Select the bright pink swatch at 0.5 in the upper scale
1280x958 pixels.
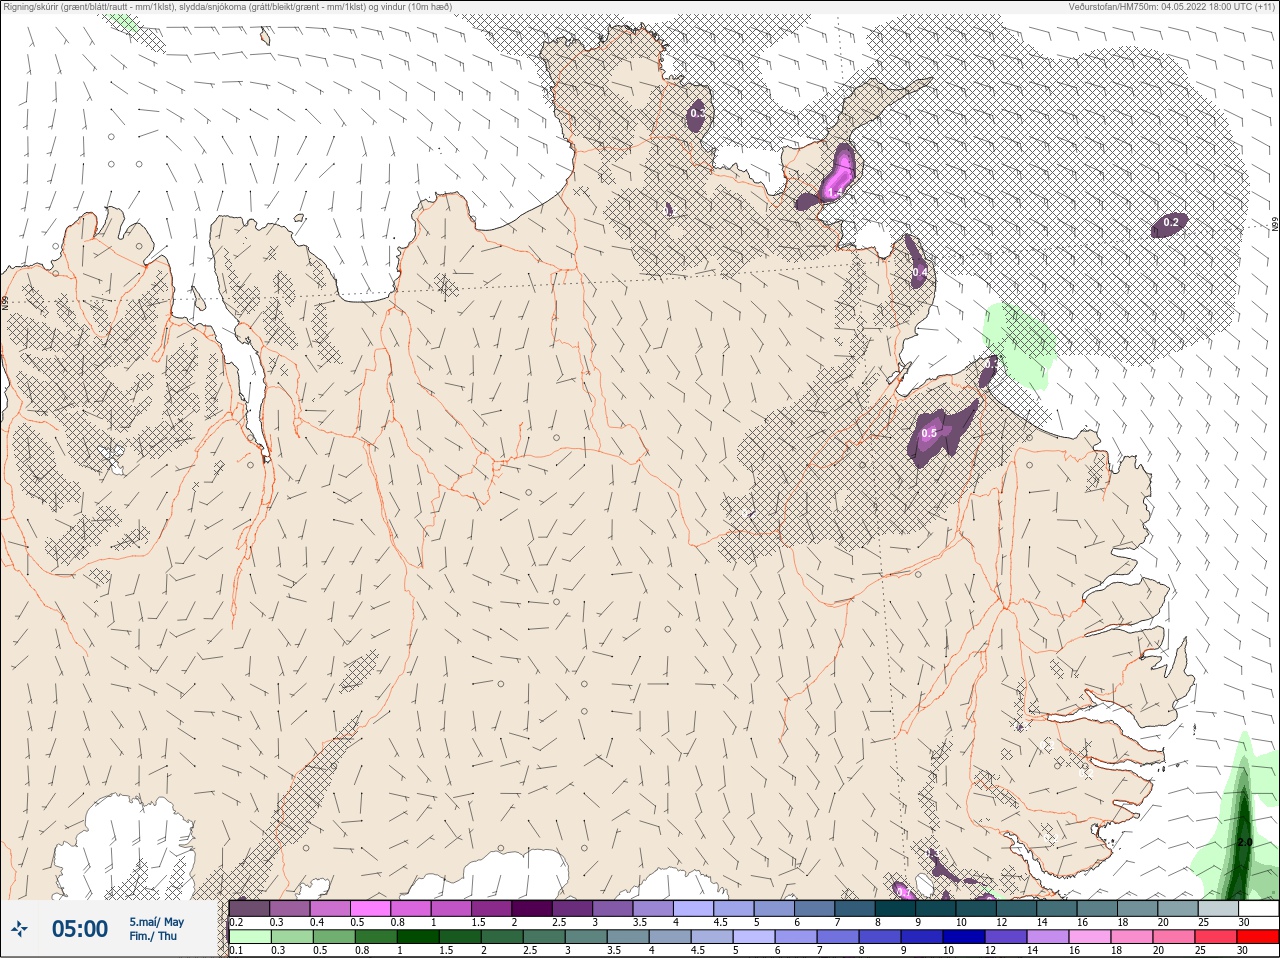coord(370,908)
